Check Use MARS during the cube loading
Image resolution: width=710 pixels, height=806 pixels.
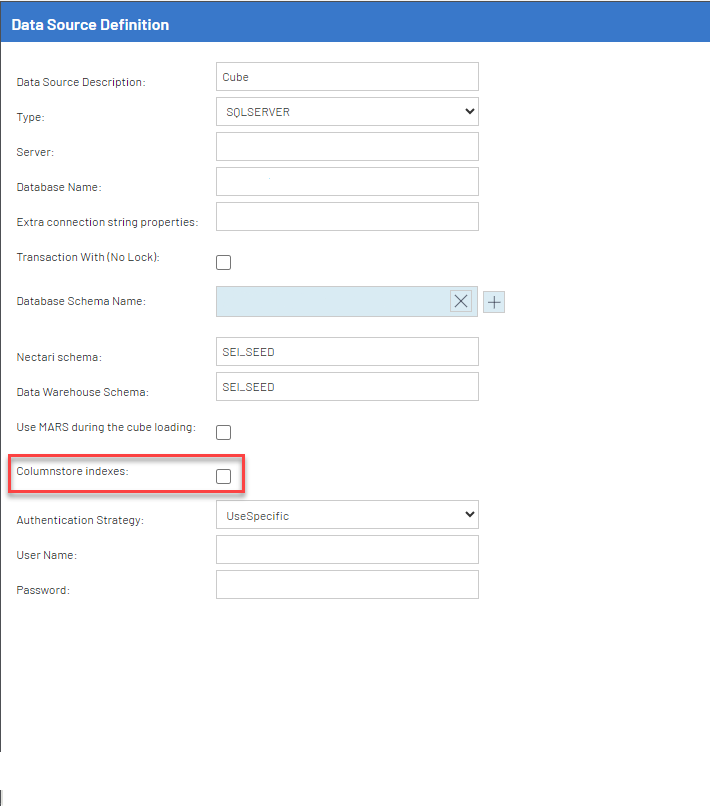(224, 432)
